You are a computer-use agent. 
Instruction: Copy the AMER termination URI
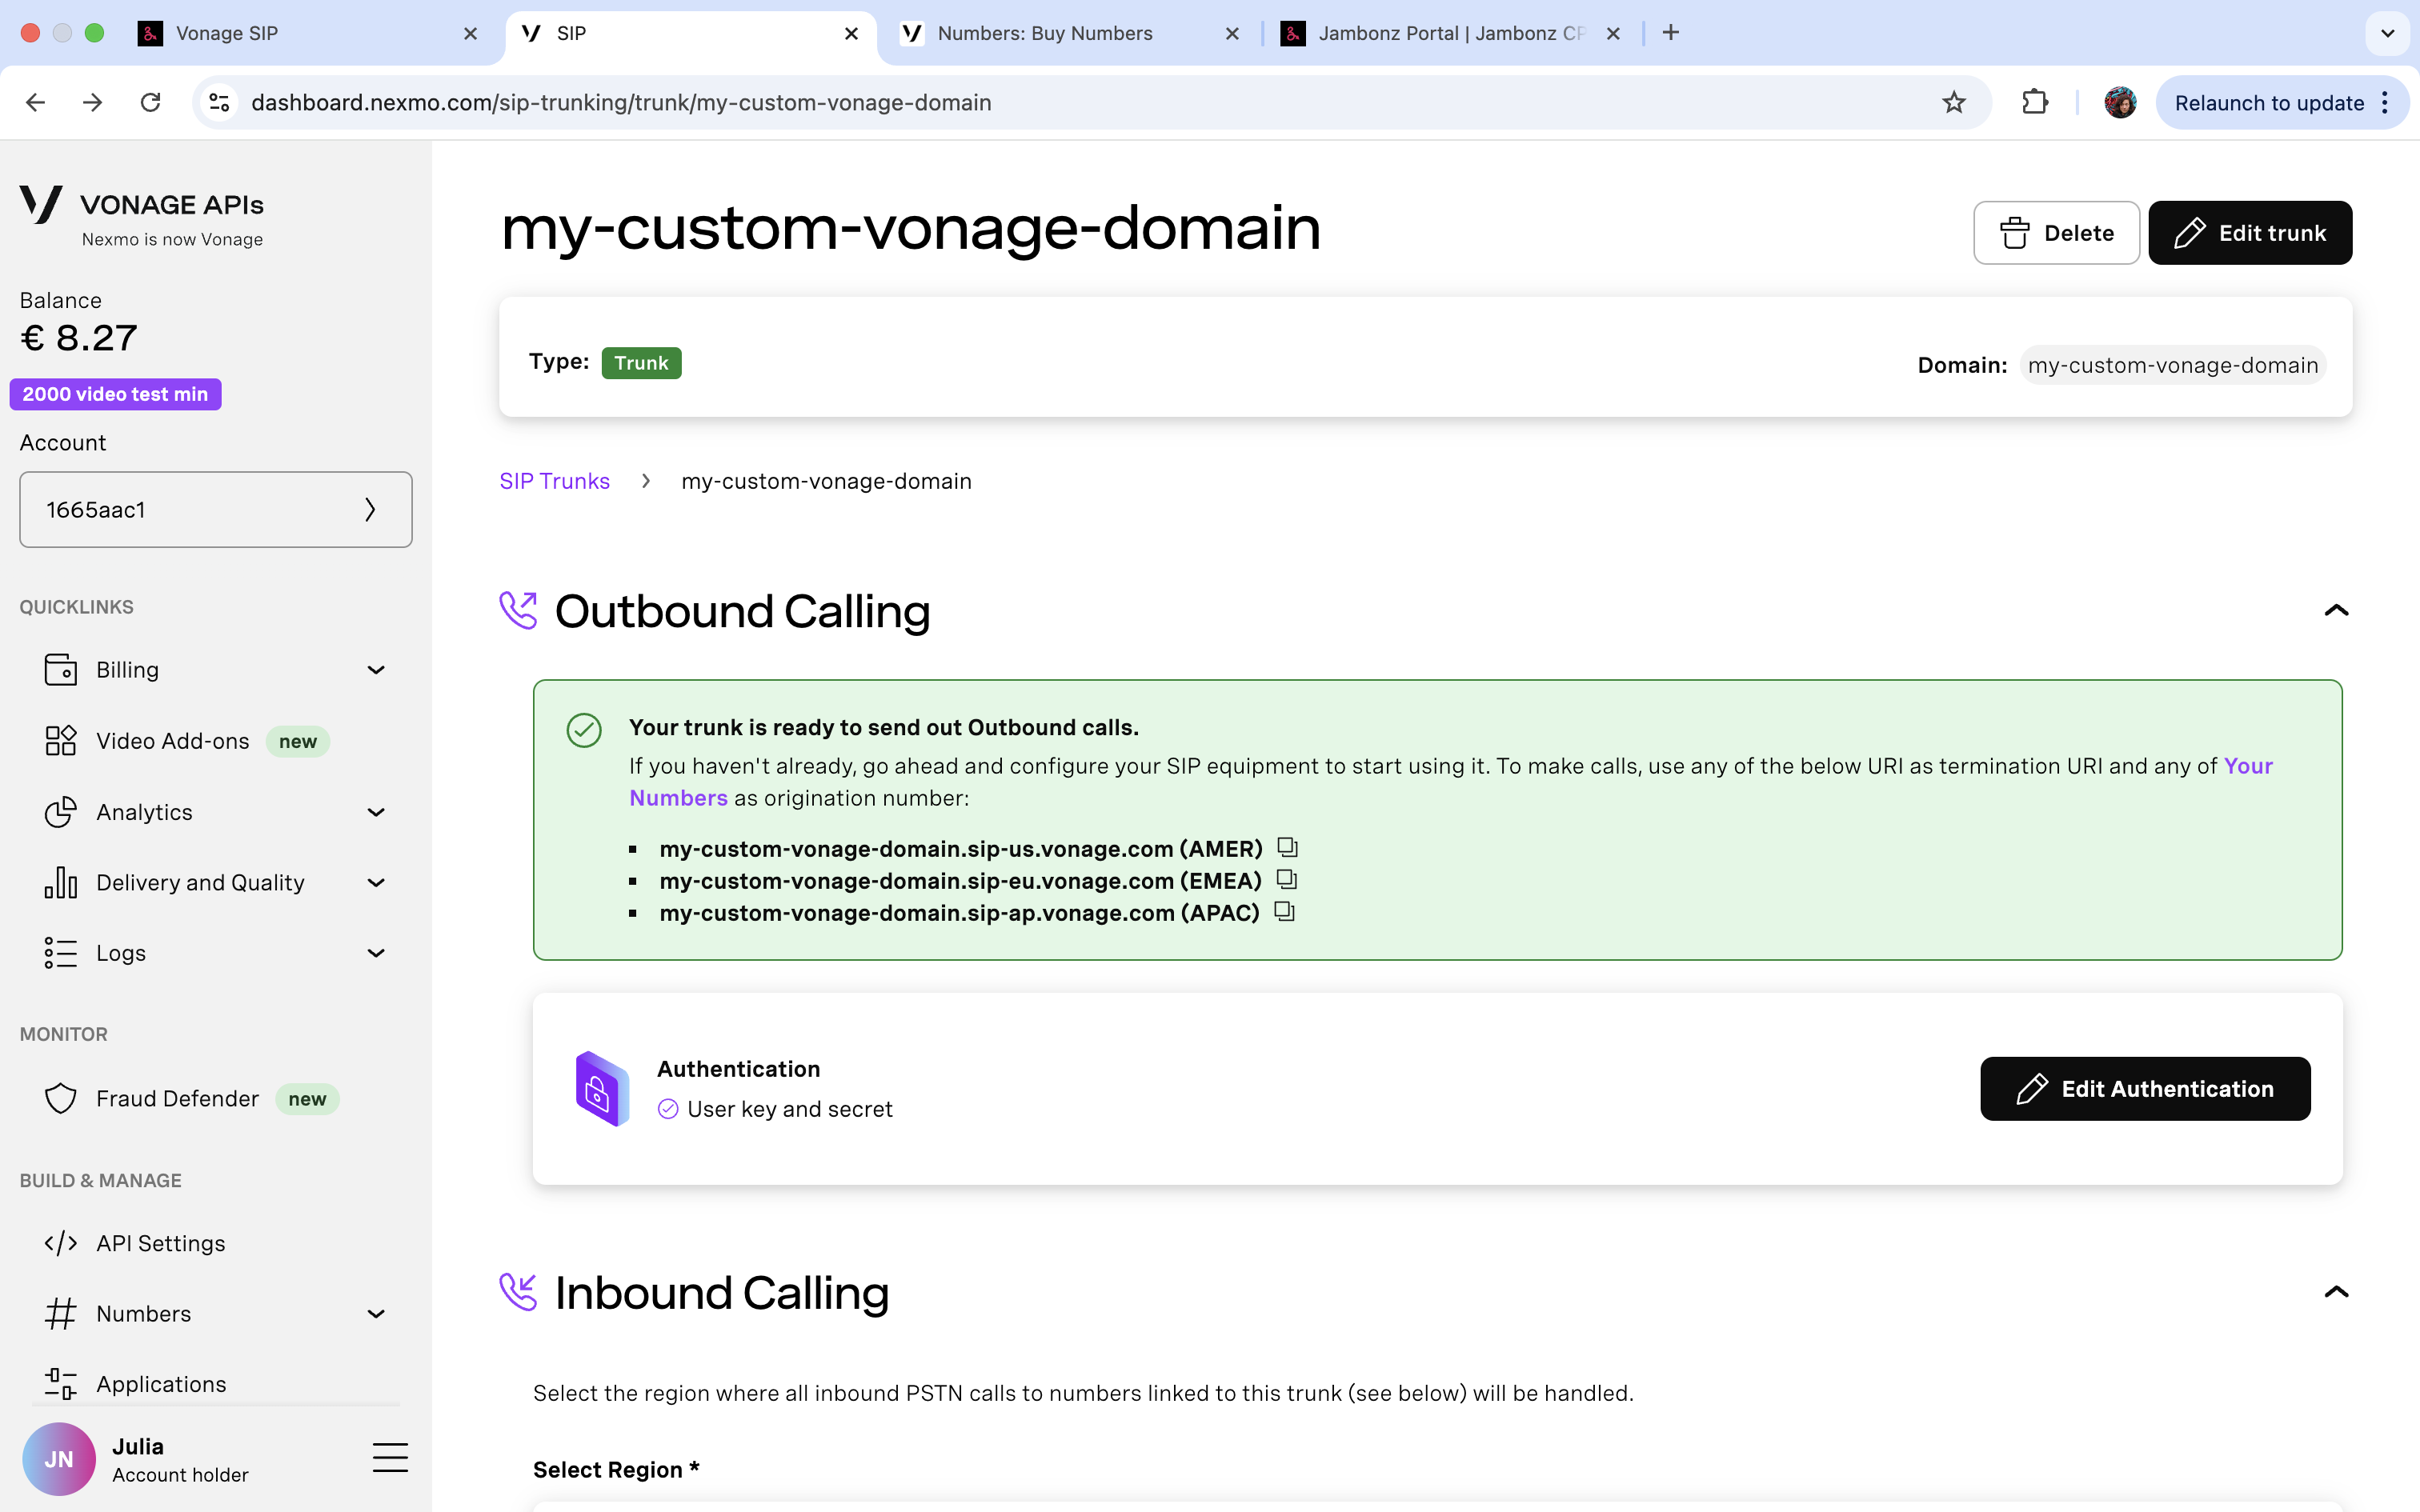[x=1287, y=848]
